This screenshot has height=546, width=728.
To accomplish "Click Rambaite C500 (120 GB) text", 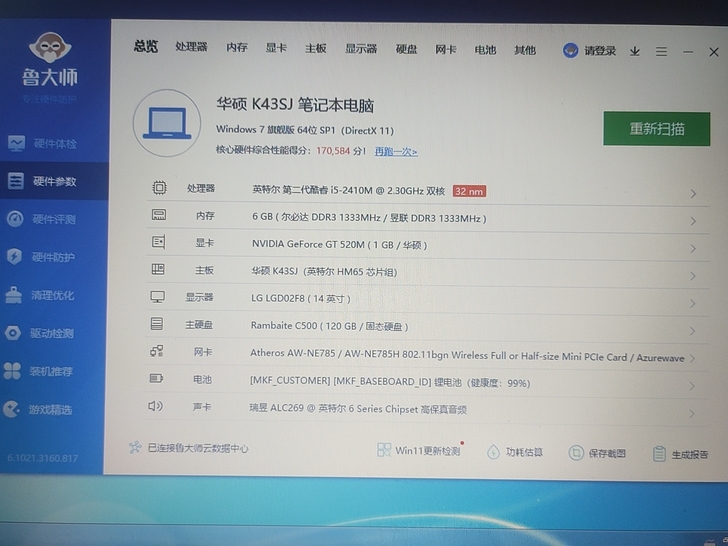I will click(x=330, y=326).
